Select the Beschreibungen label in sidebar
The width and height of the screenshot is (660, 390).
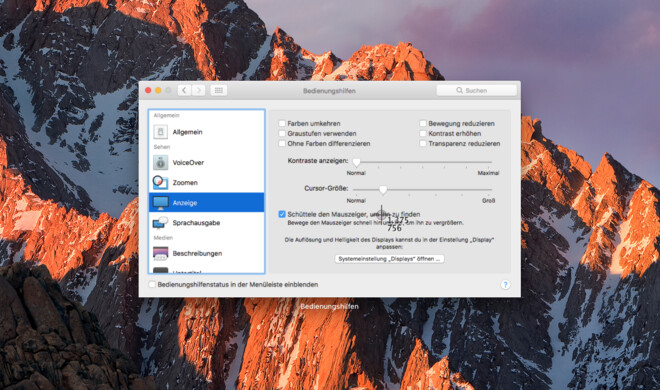pos(197,253)
